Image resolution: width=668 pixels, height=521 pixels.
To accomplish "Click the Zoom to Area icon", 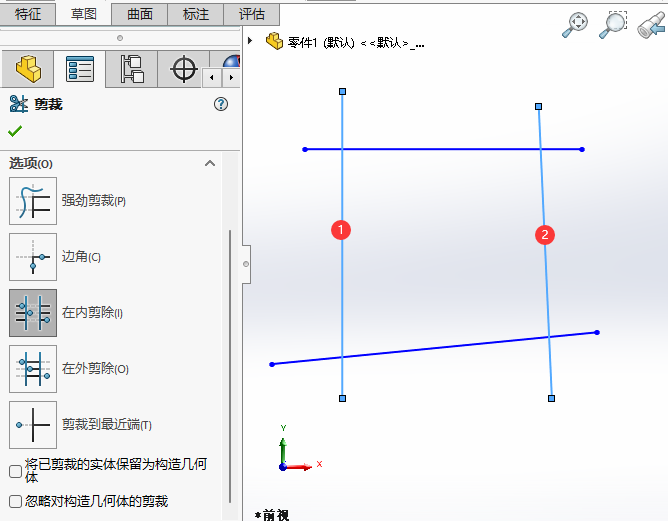I will point(613,25).
